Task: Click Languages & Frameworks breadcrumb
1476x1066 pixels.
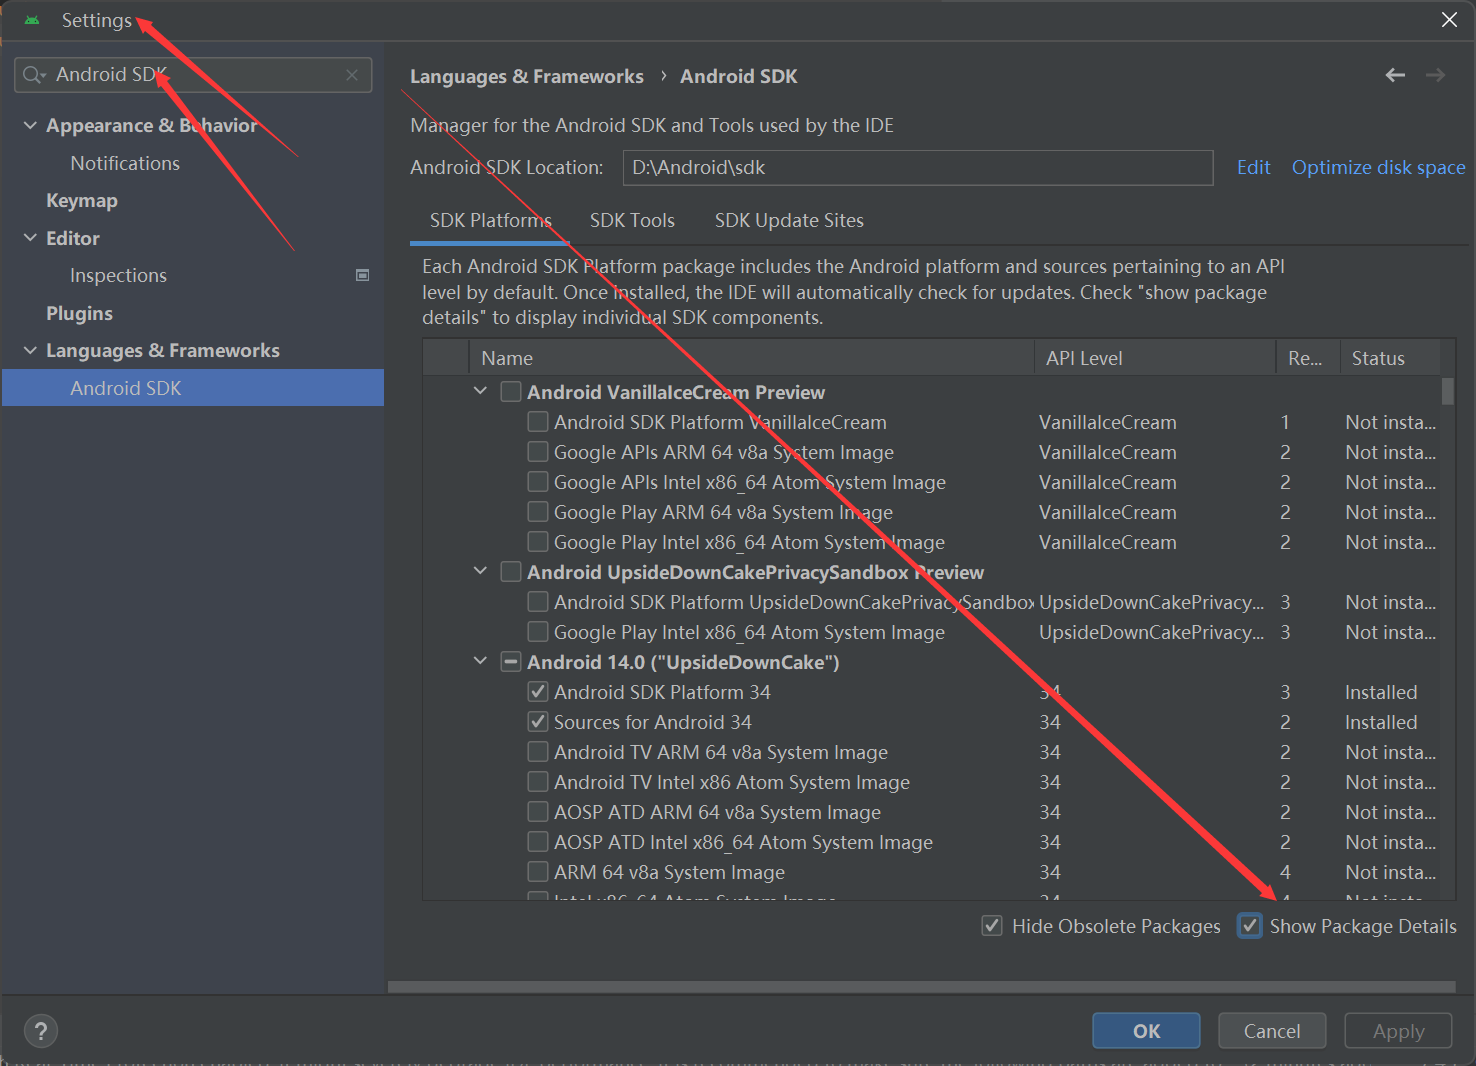Action: point(527,76)
